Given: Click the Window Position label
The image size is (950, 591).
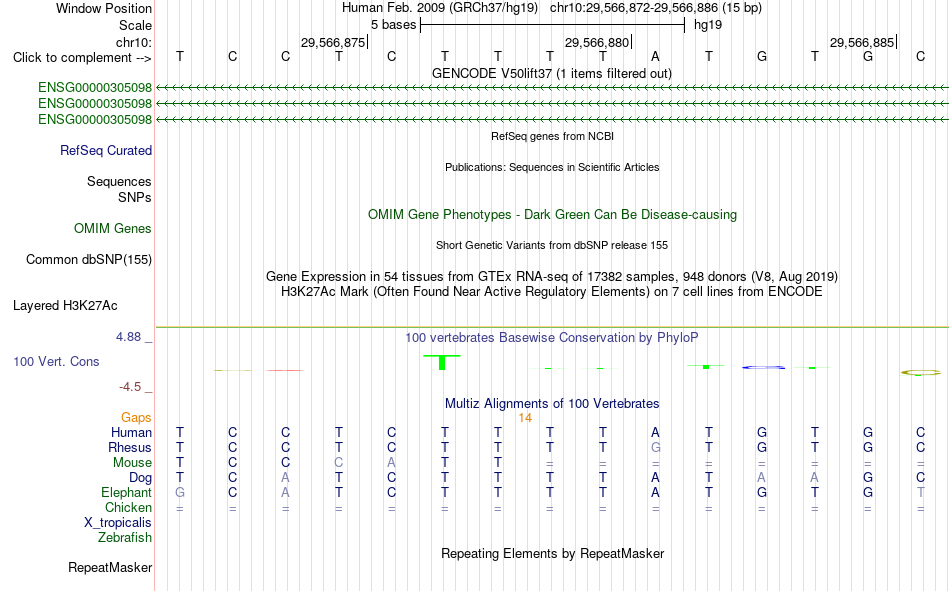Looking at the screenshot, I should click(104, 8).
